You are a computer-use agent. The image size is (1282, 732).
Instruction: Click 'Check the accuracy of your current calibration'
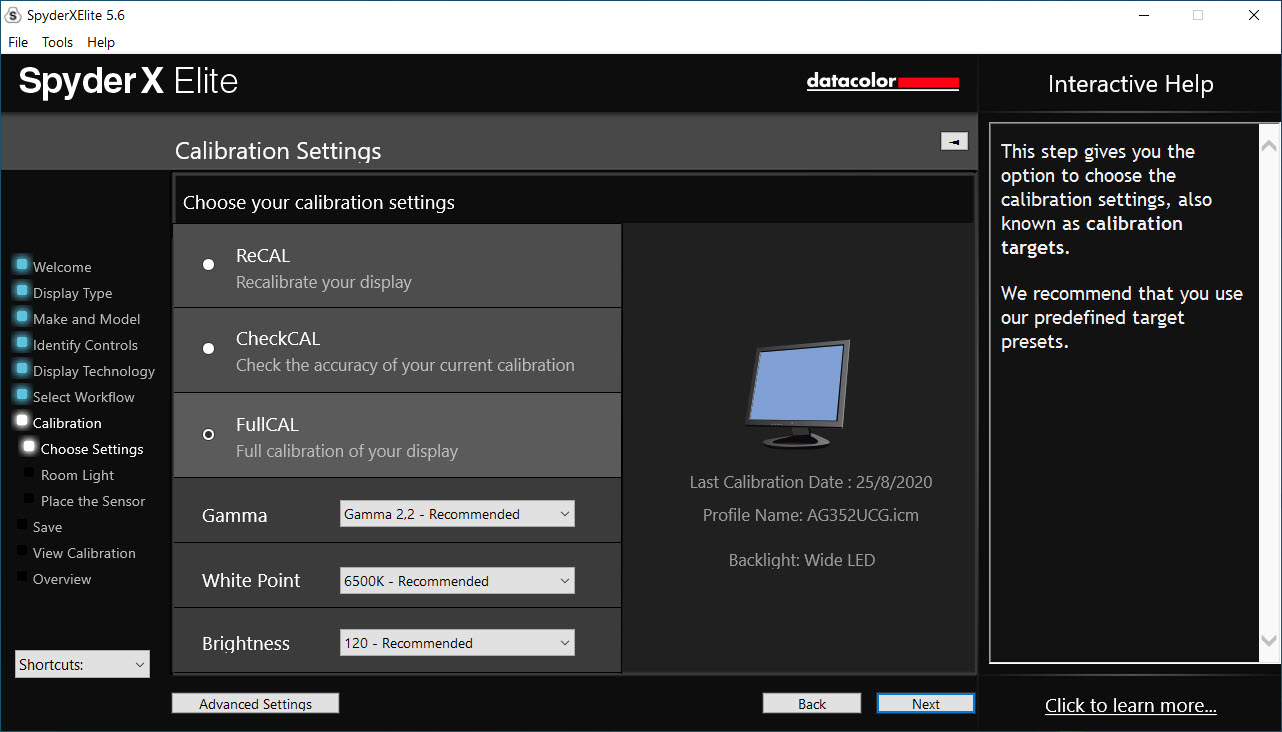(x=405, y=365)
